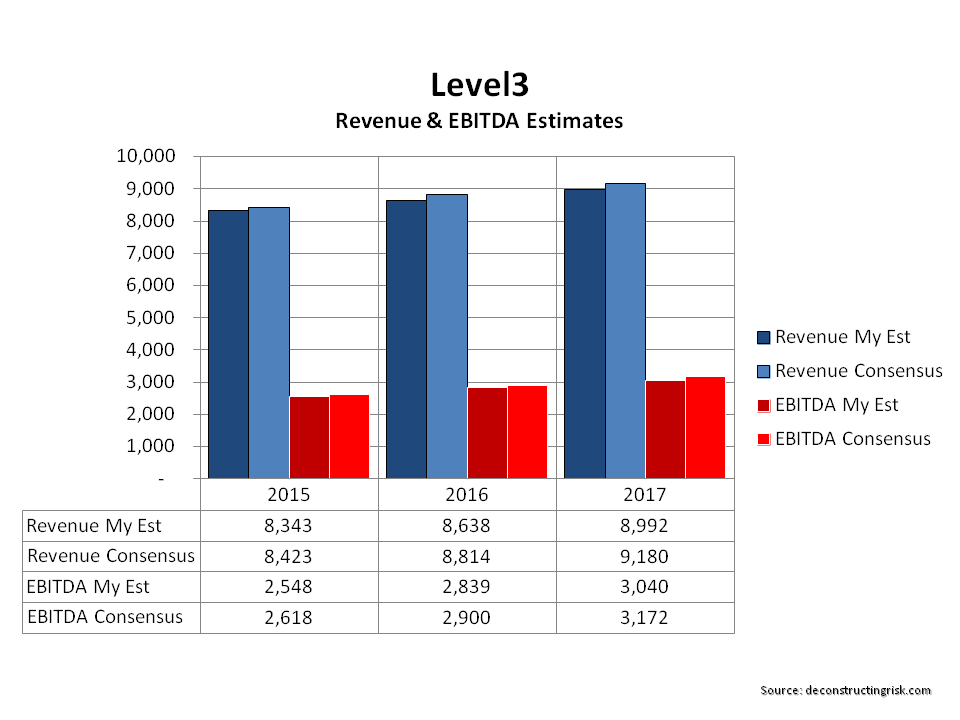The height and width of the screenshot is (720, 960).
Task: Click the Level3 chart title
Action: (479, 84)
